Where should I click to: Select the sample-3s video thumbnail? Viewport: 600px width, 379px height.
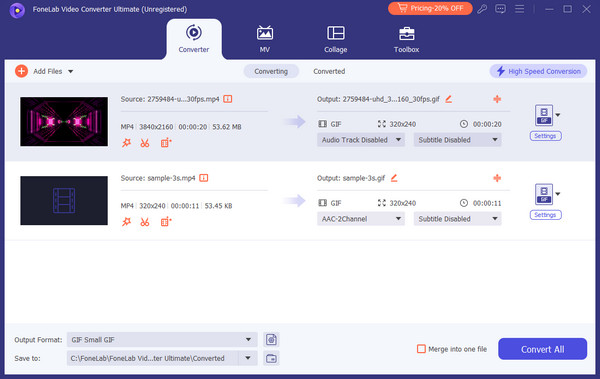(x=64, y=200)
